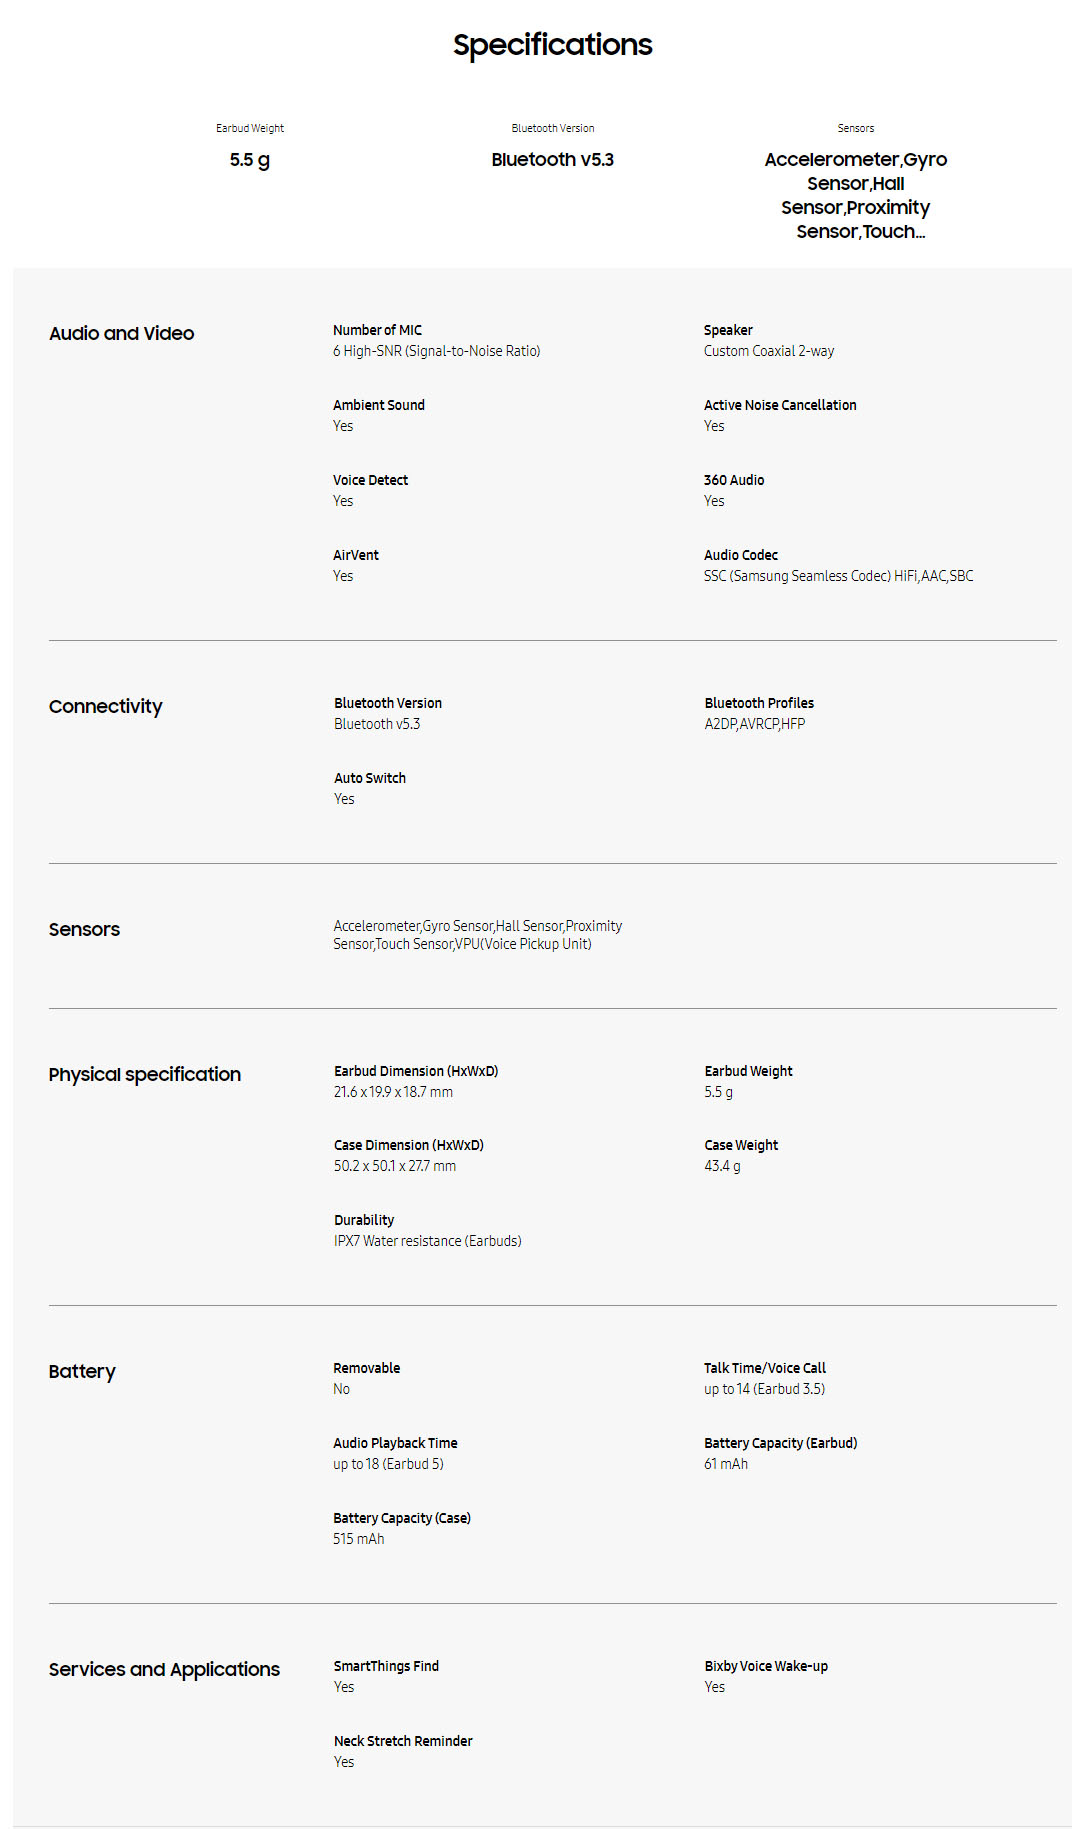The image size is (1080, 1829).
Task: Click the Services and Applications heading
Action: tap(164, 1669)
